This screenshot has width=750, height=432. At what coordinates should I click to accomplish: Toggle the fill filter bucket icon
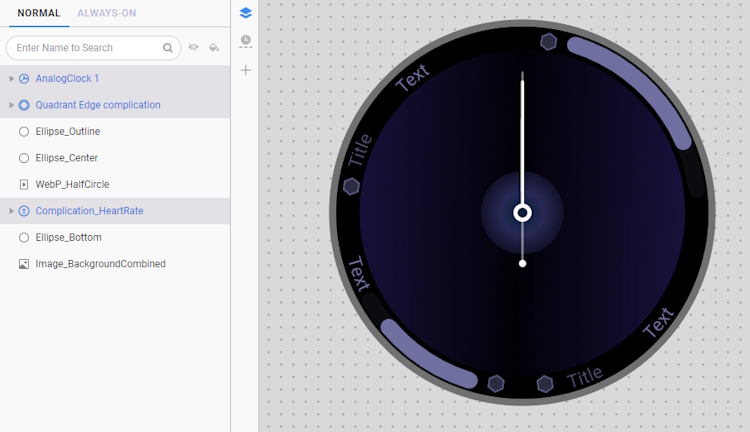tap(214, 48)
